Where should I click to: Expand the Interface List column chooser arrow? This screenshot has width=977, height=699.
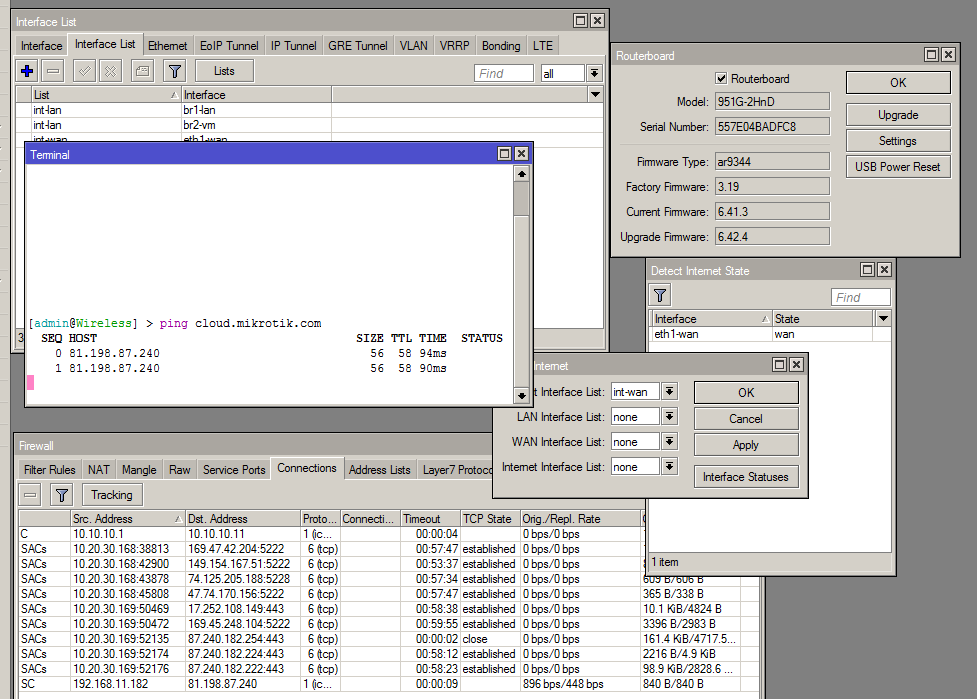(595, 95)
